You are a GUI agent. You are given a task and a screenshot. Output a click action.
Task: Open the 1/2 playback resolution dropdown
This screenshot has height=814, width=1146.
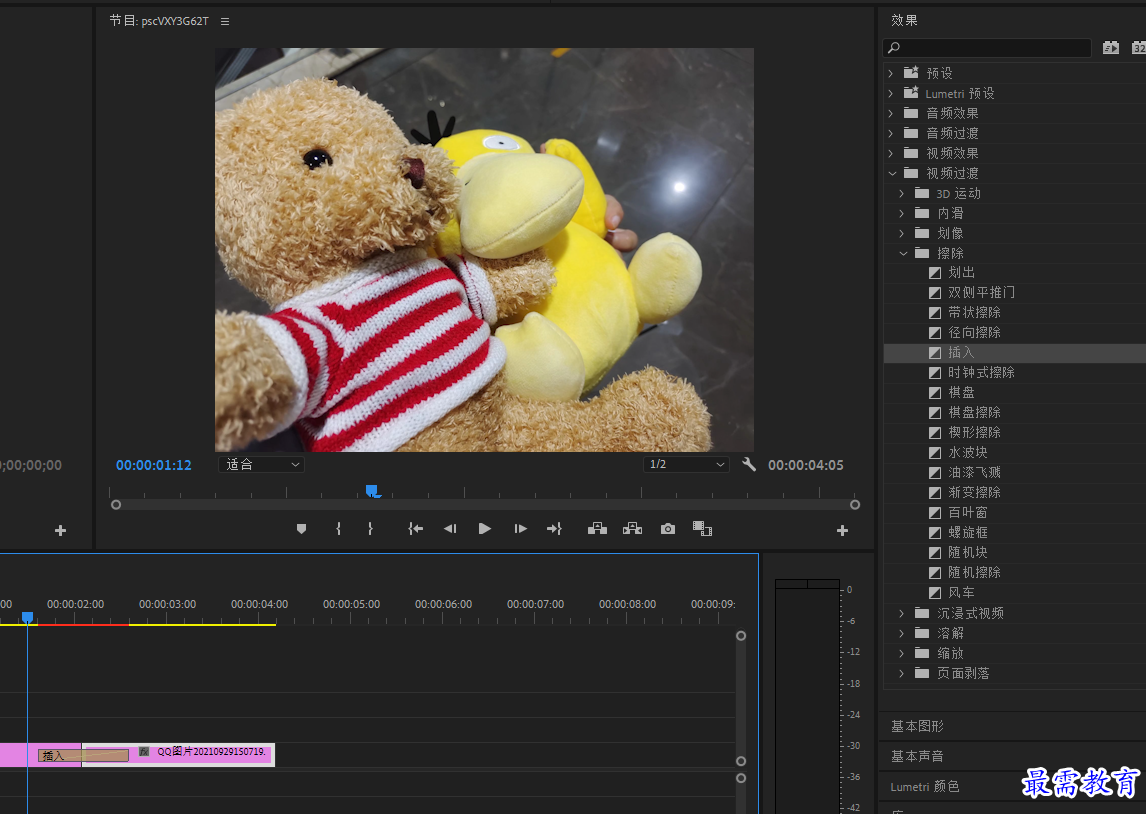click(686, 464)
